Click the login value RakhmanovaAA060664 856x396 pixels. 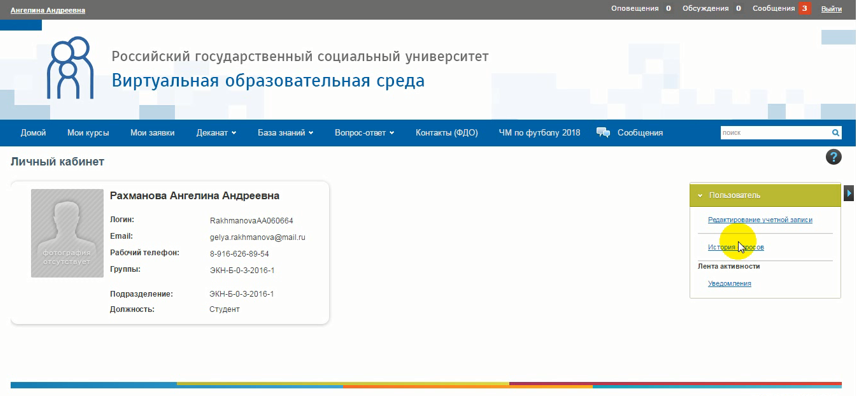coord(252,221)
